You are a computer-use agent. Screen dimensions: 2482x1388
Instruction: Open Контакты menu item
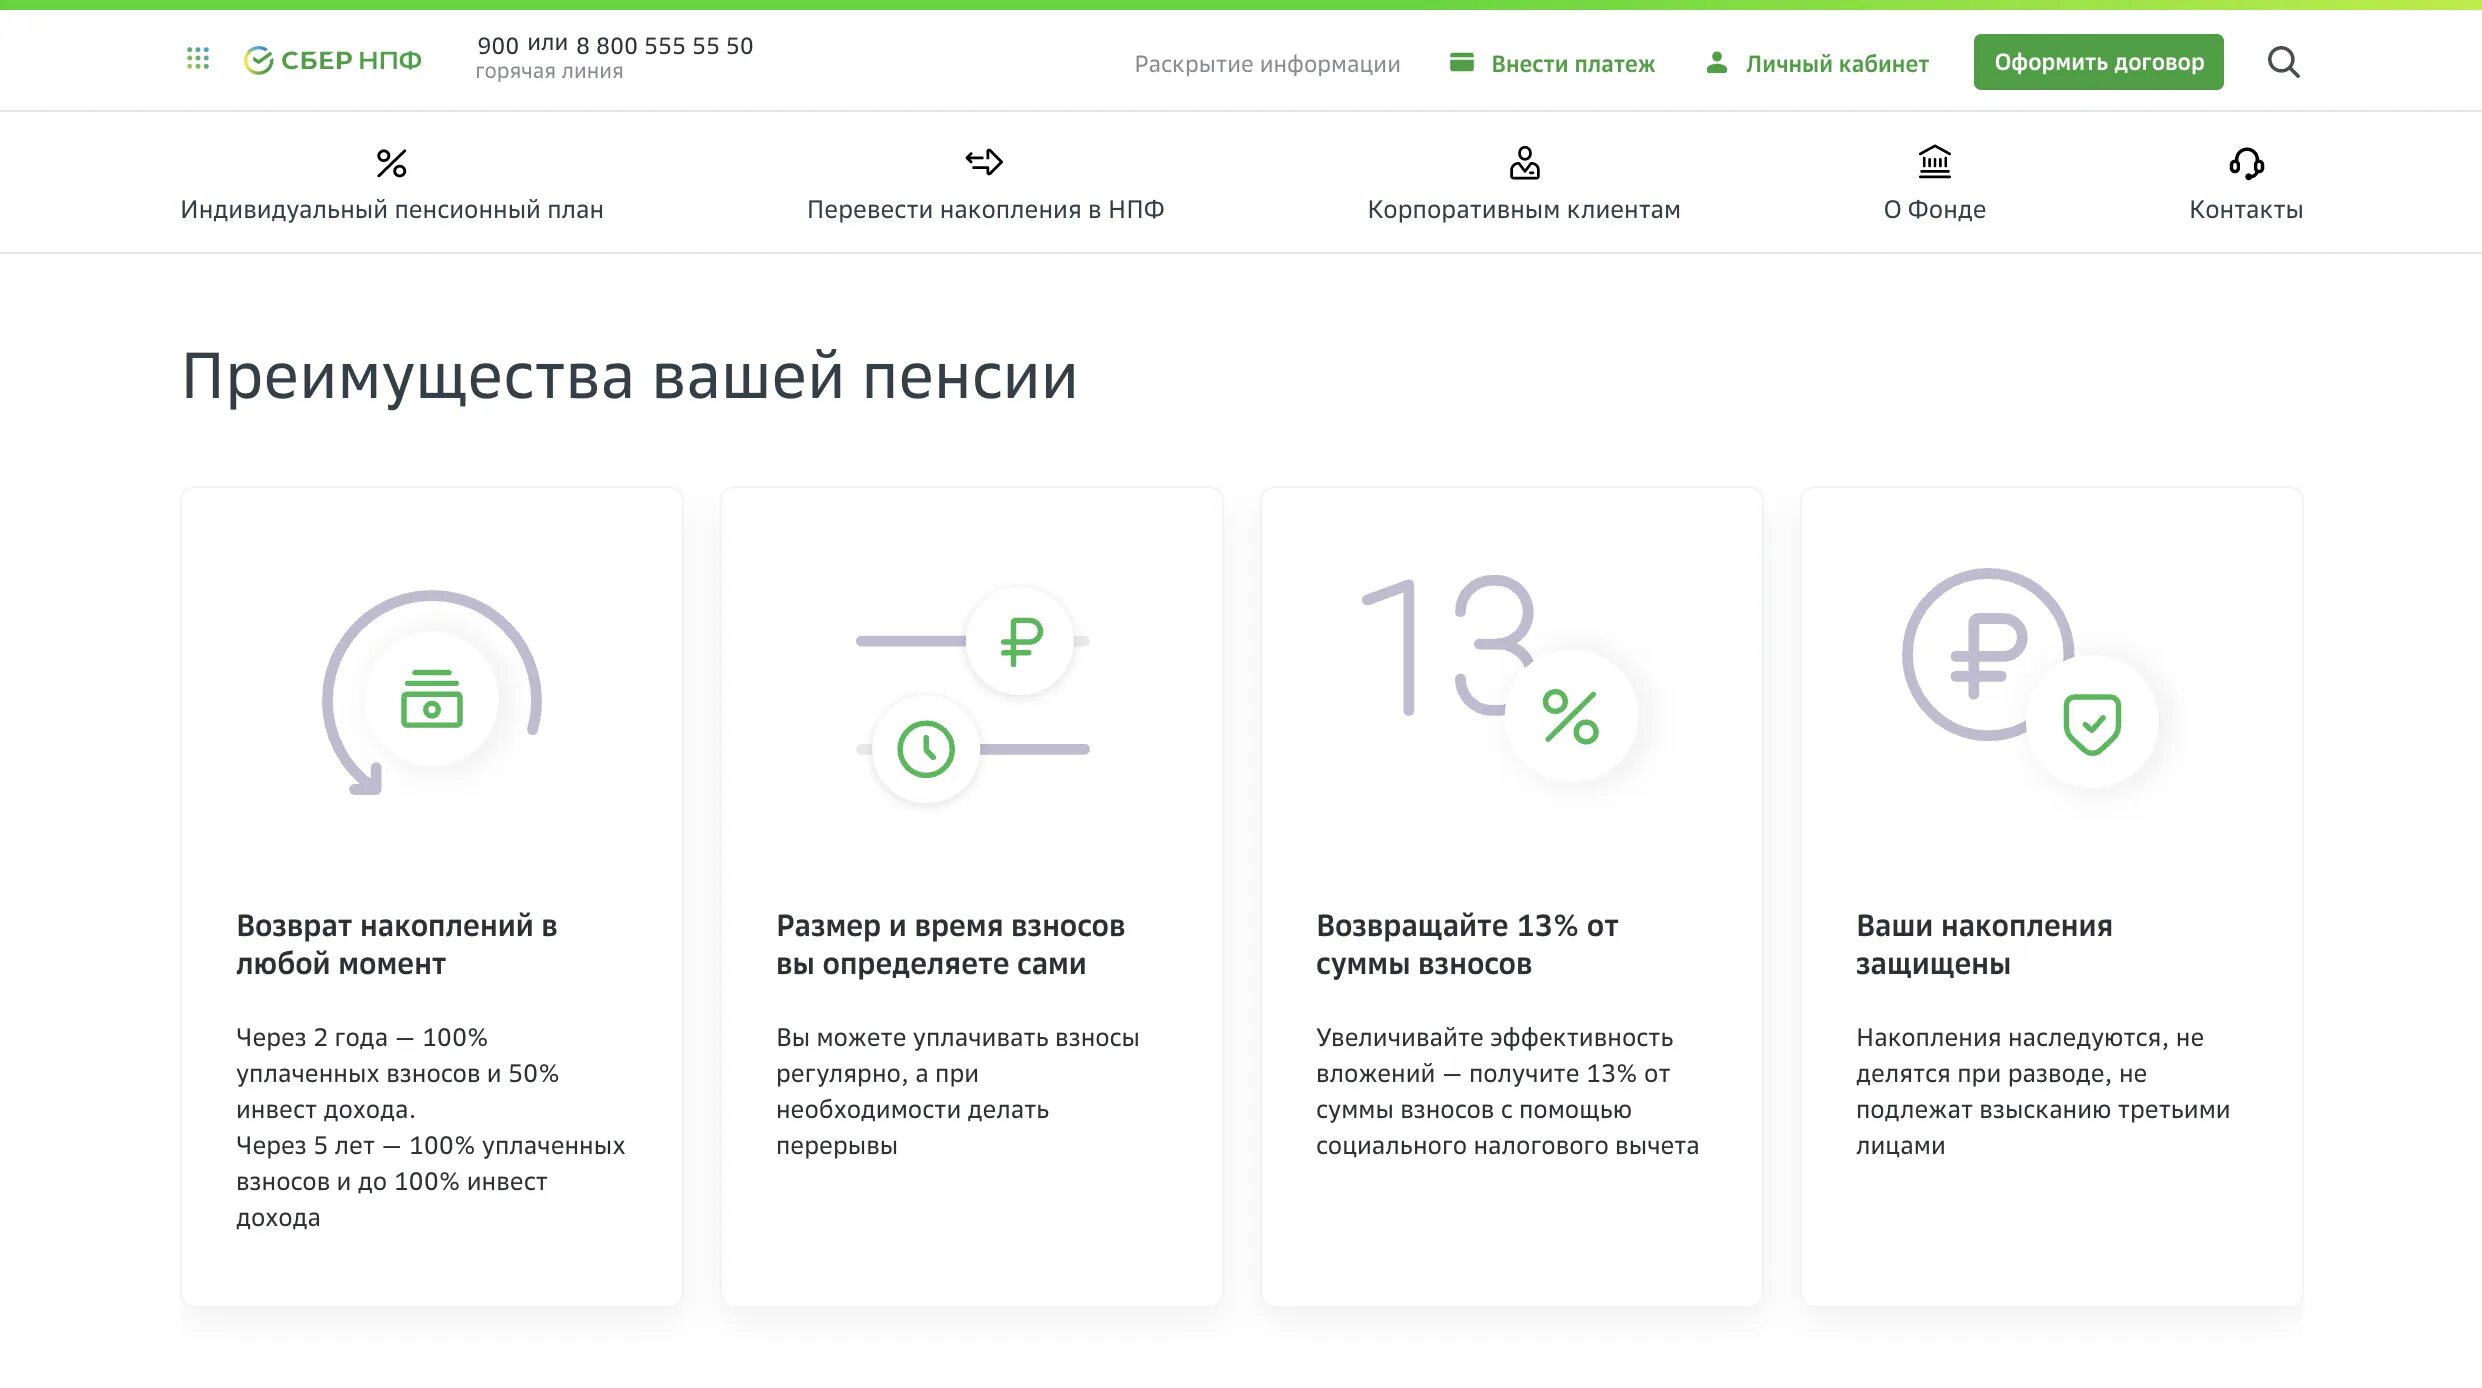tap(2246, 210)
